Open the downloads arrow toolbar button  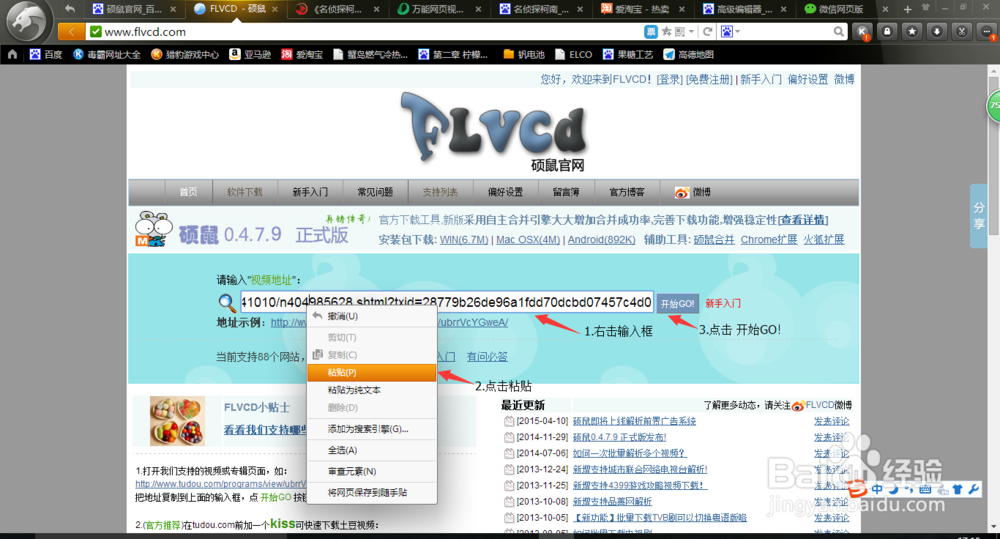(937, 31)
